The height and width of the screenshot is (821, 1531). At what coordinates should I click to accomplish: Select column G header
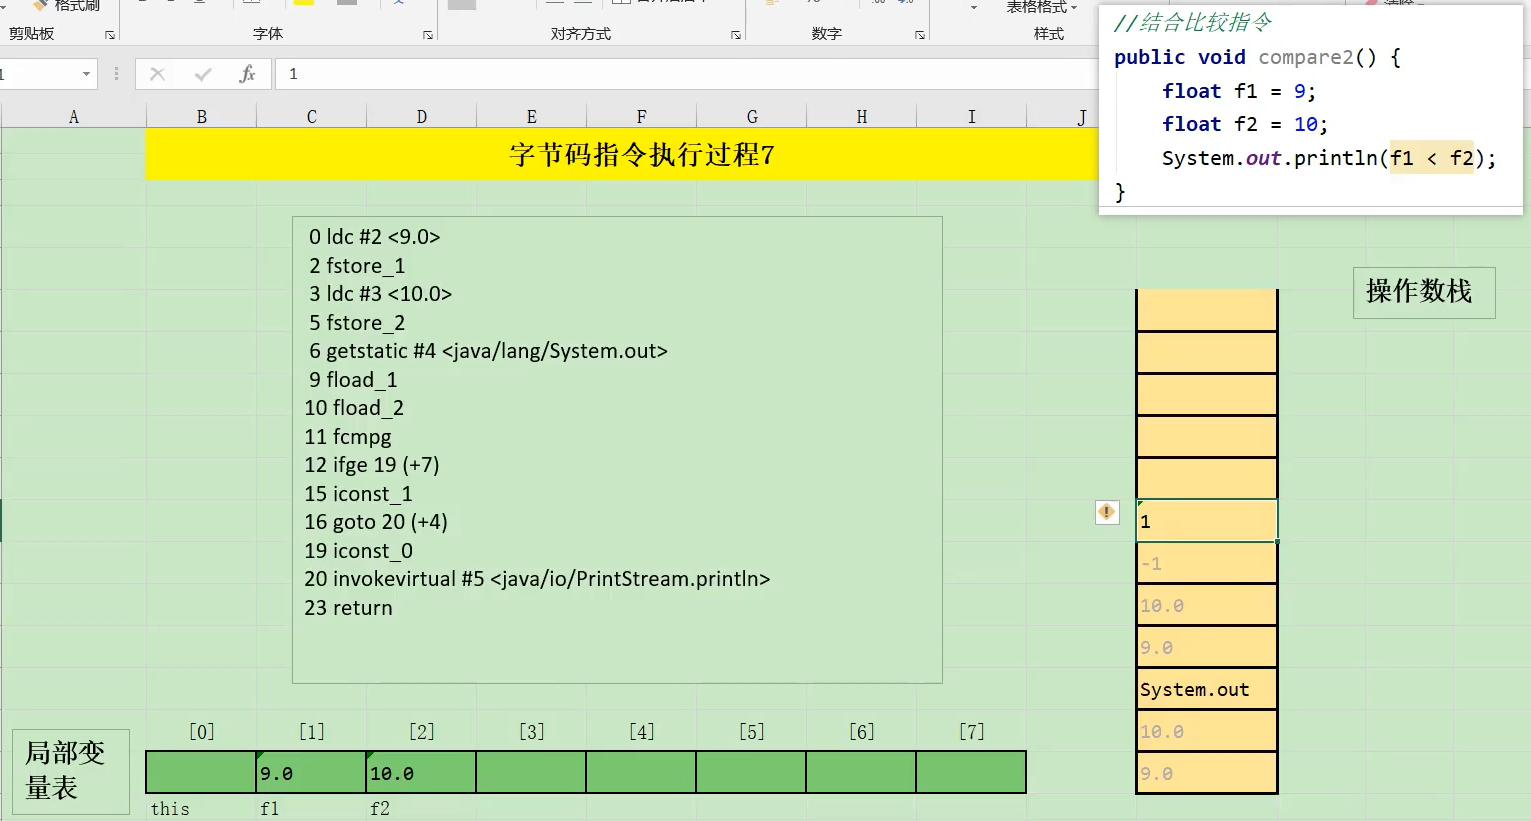point(752,117)
